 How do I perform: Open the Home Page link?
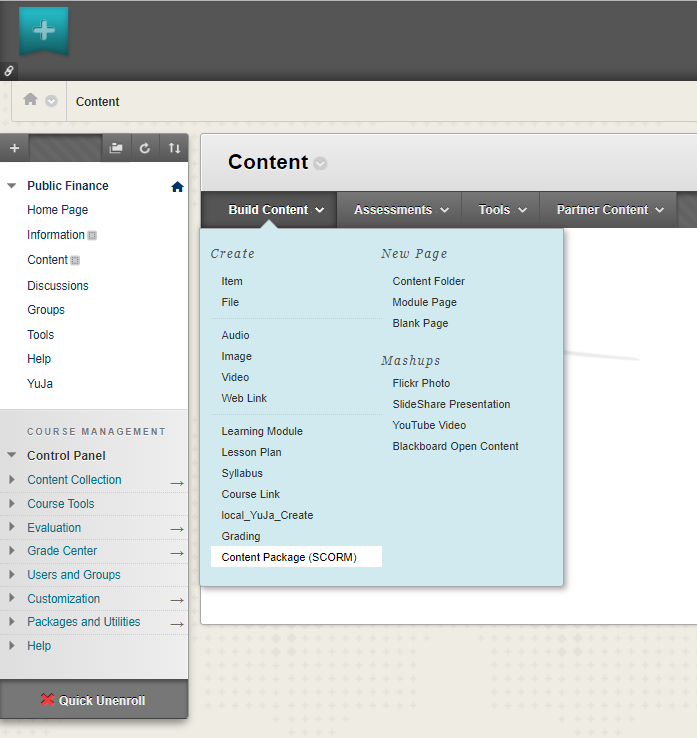(x=57, y=210)
